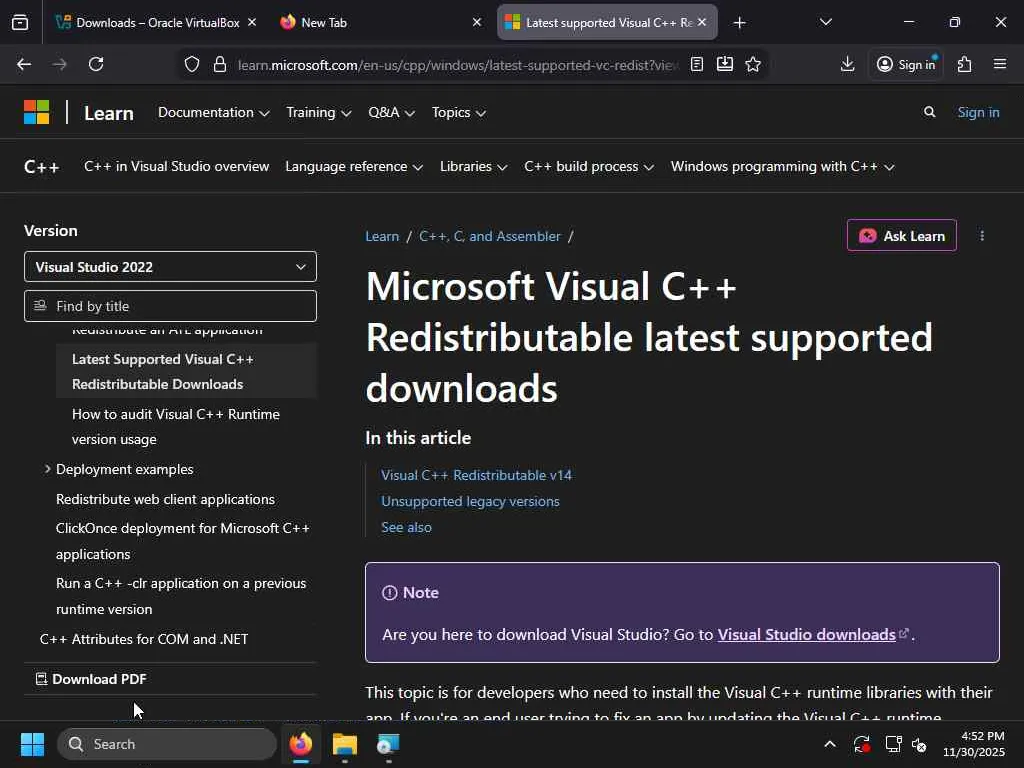Click the C++ product heading link
Image resolution: width=1024 pixels, height=768 pixels.
pos(42,167)
